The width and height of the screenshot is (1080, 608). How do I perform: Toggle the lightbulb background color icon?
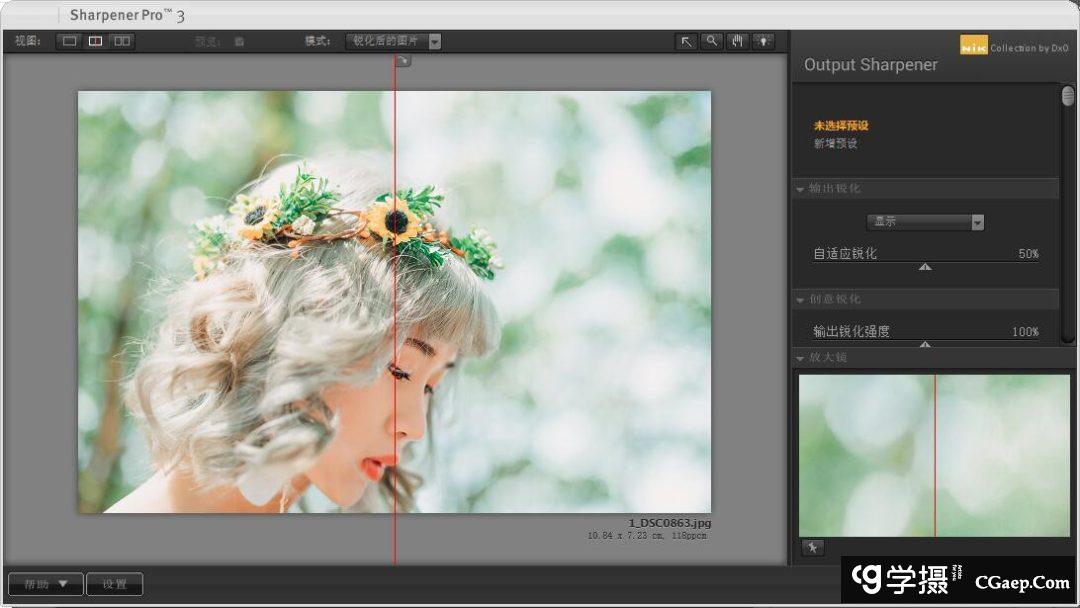(763, 41)
